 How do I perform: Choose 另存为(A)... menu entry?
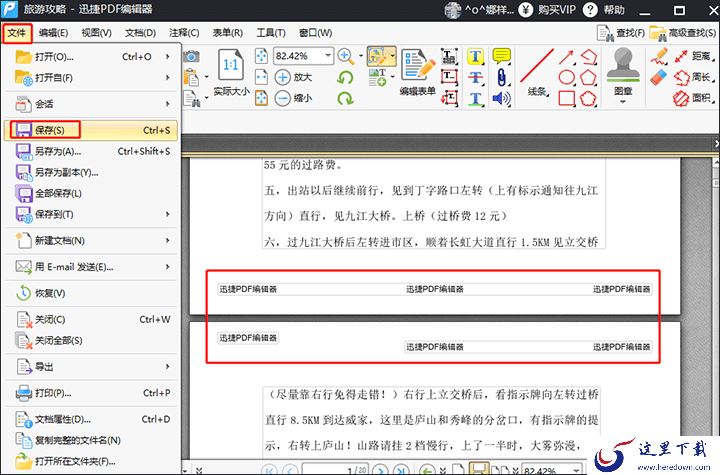coord(92,151)
